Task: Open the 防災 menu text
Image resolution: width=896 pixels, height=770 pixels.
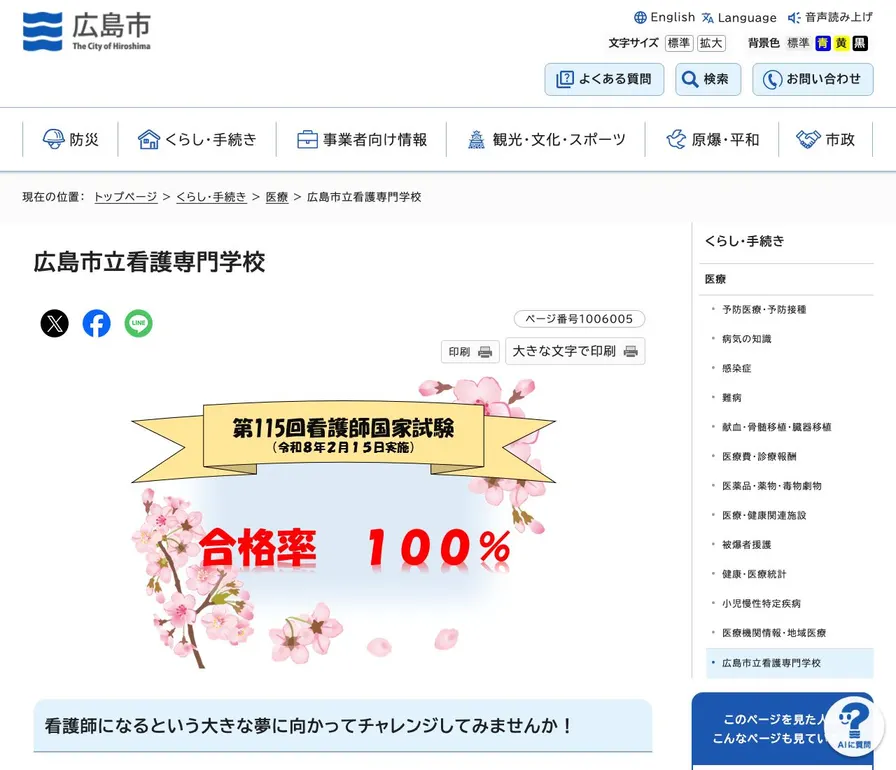Action: click(84, 139)
